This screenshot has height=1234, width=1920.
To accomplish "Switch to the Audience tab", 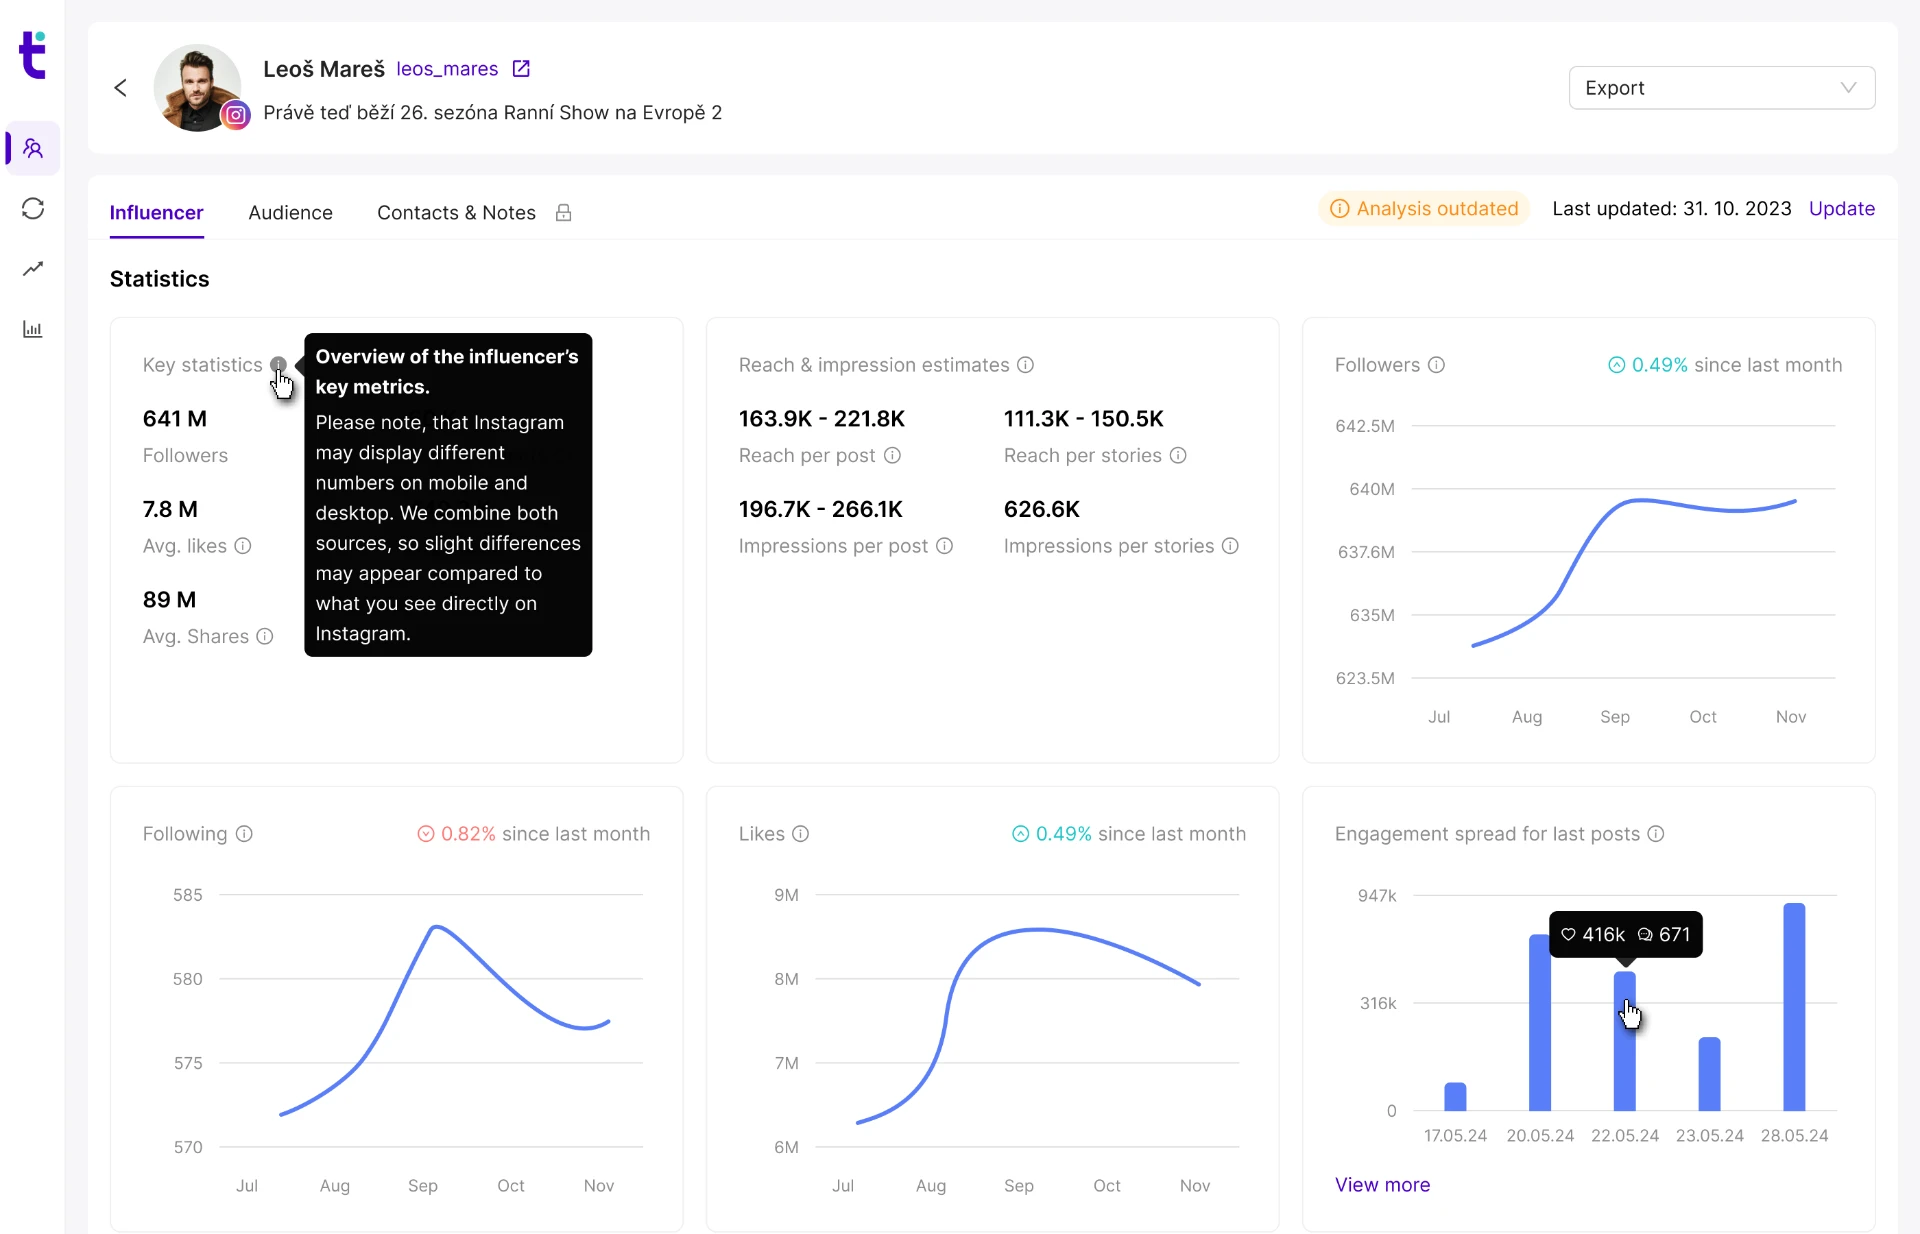I will click(x=291, y=212).
